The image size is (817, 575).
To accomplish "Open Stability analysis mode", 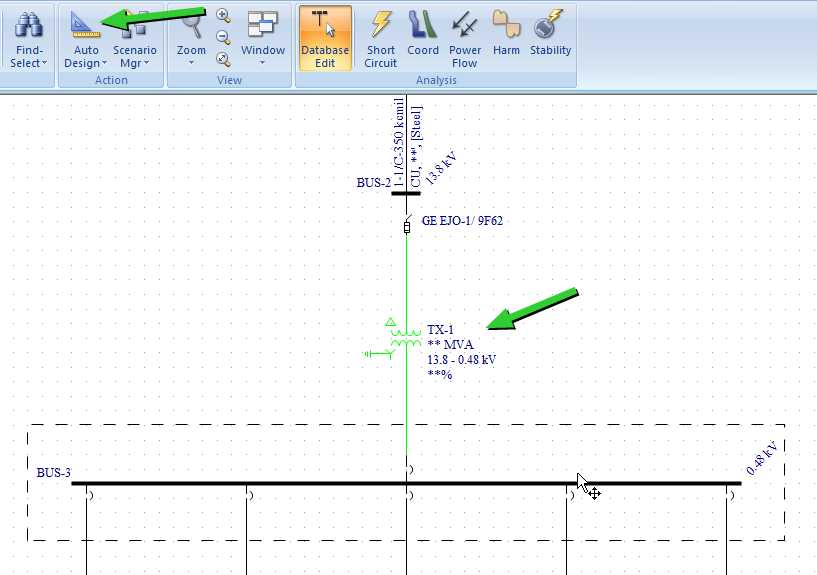I will 550,38.
